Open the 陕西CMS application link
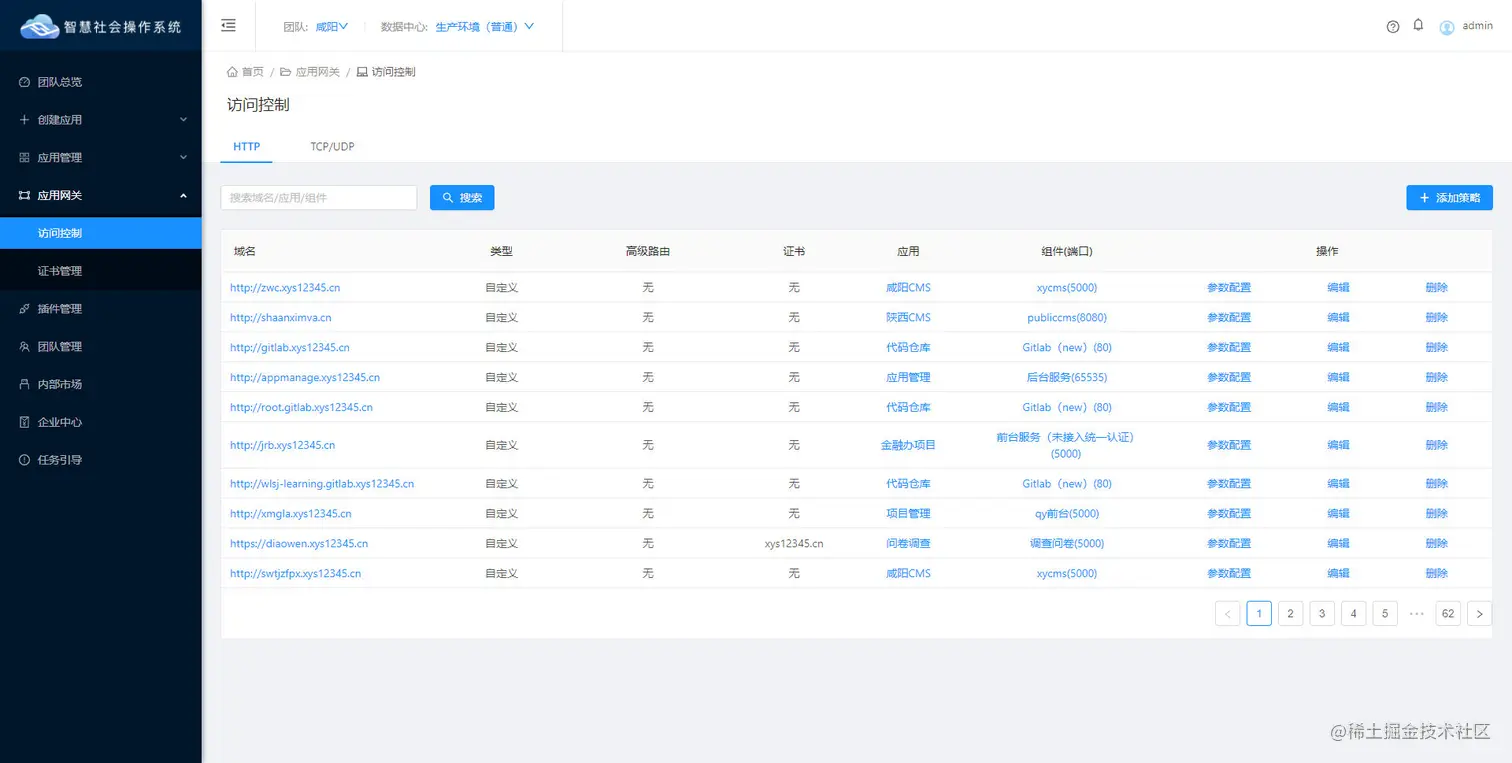 click(x=908, y=318)
